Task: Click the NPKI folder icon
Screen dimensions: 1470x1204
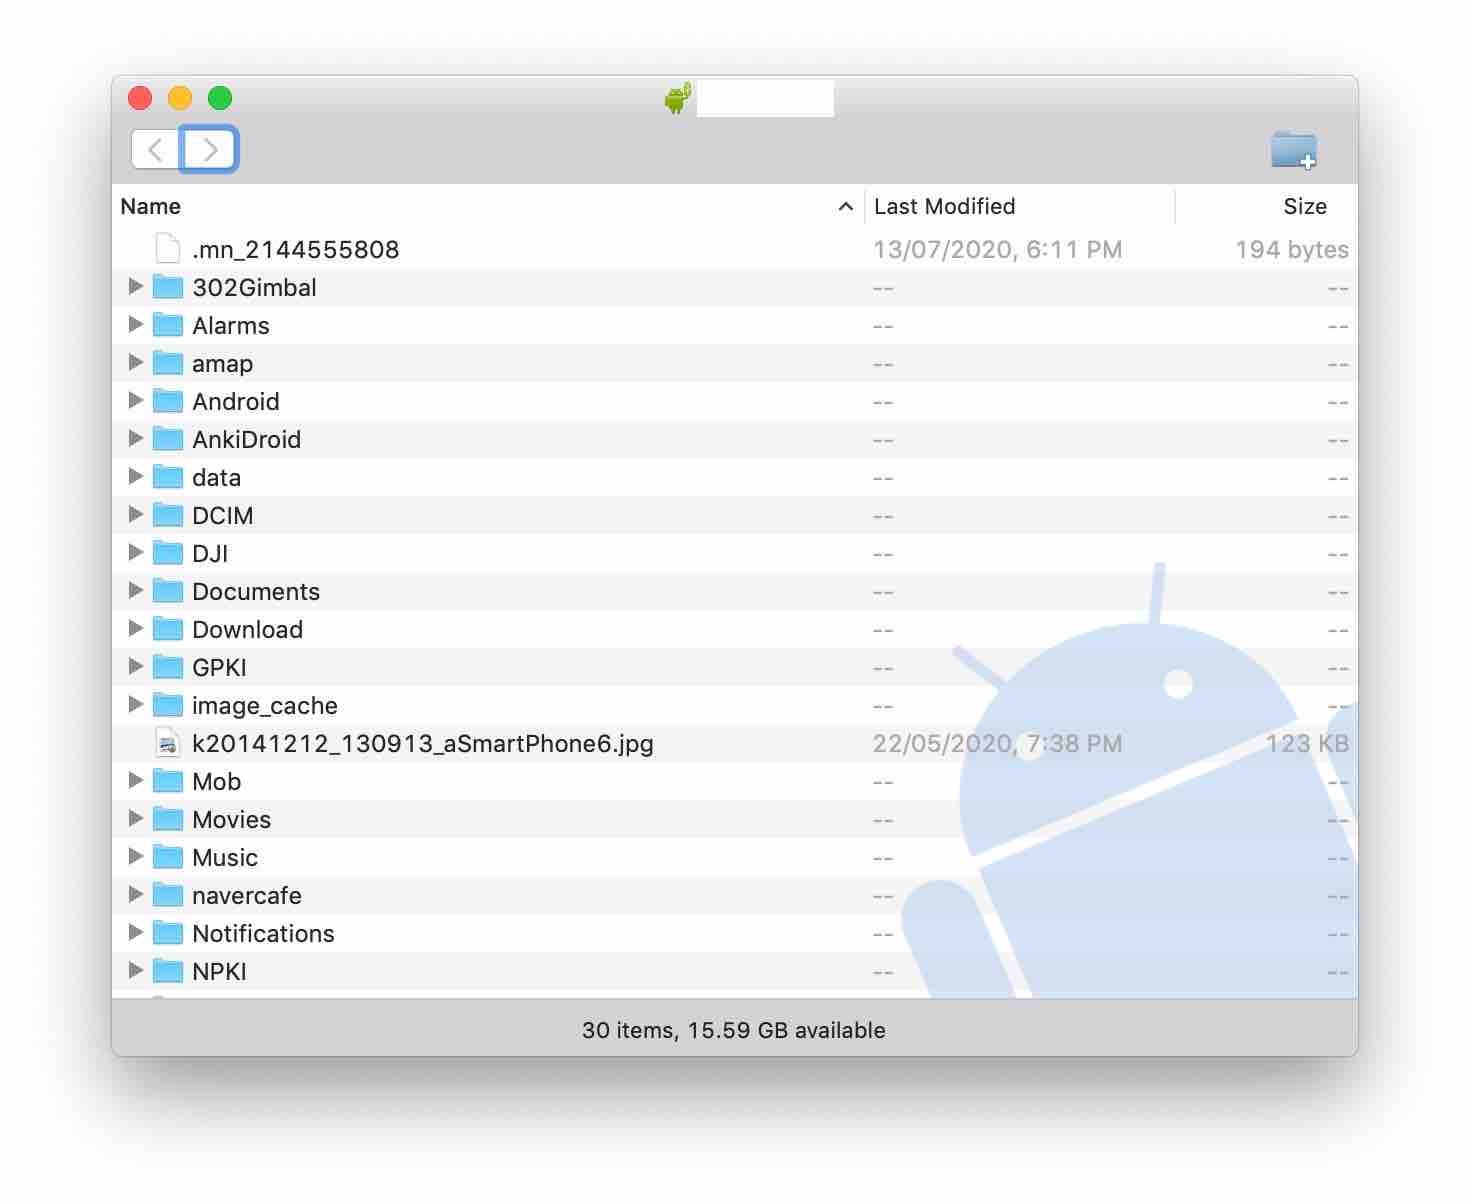Action: pos(168,971)
